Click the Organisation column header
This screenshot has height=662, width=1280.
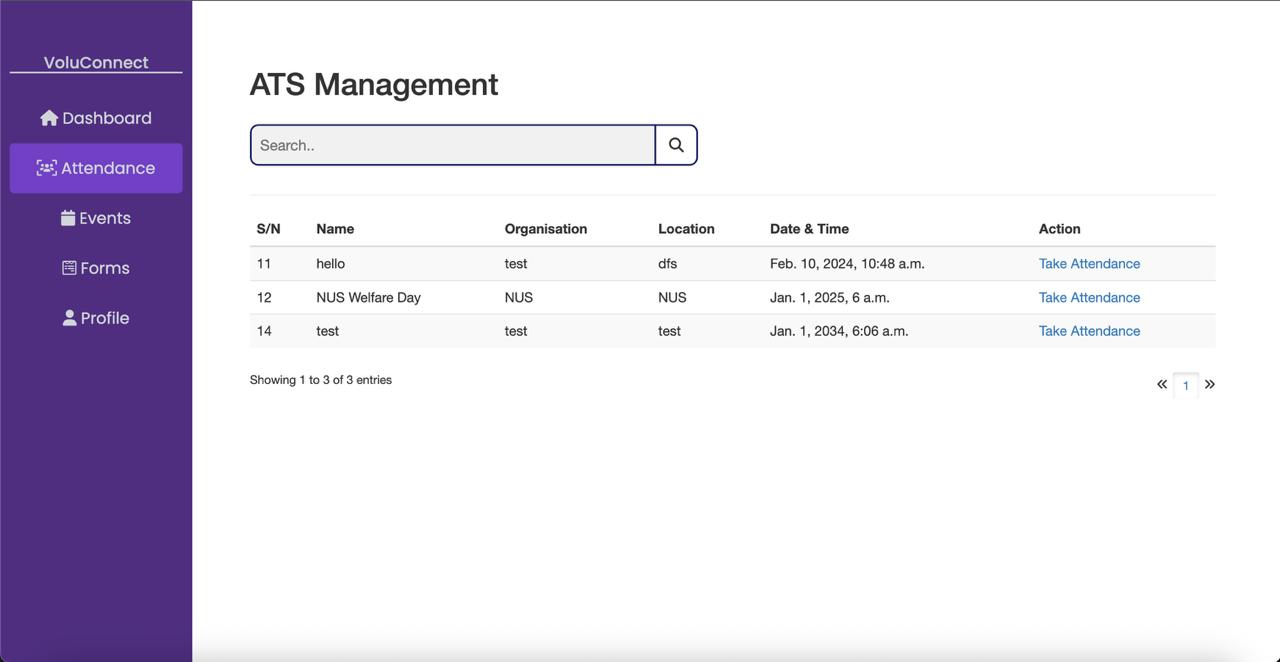pos(546,229)
